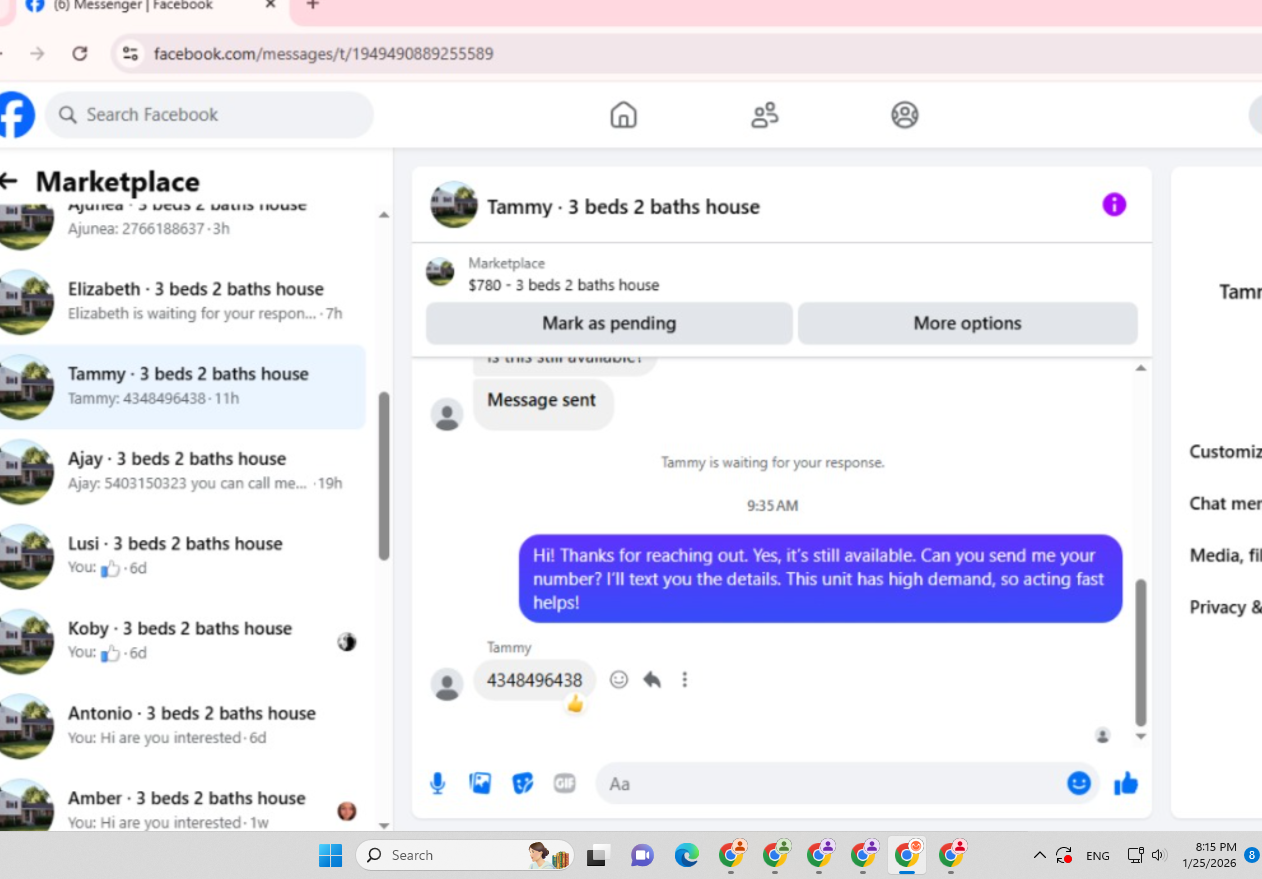The width and height of the screenshot is (1262, 879).
Task: Open volume control in system tray
Action: 1159,855
